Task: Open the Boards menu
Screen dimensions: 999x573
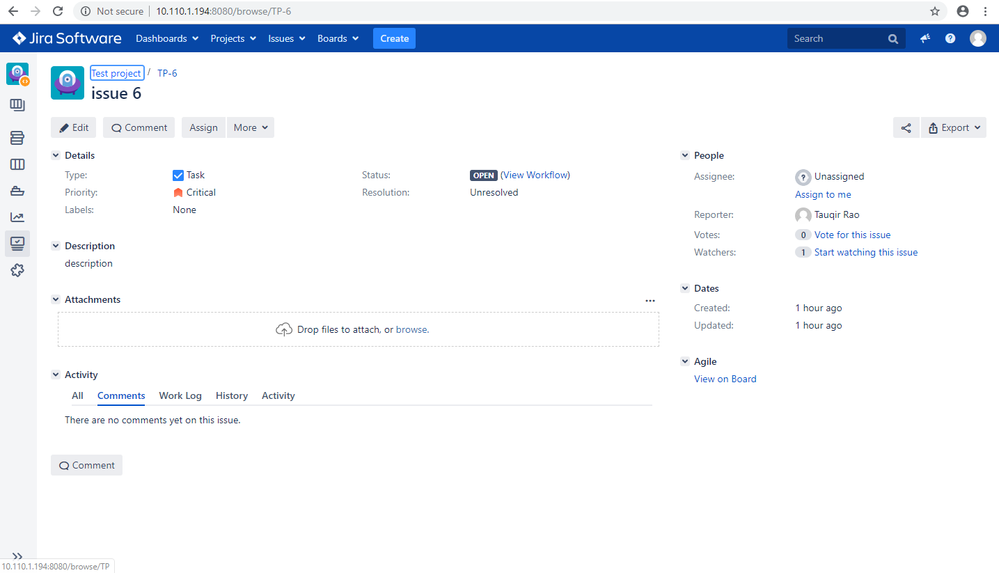Action: pos(338,38)
